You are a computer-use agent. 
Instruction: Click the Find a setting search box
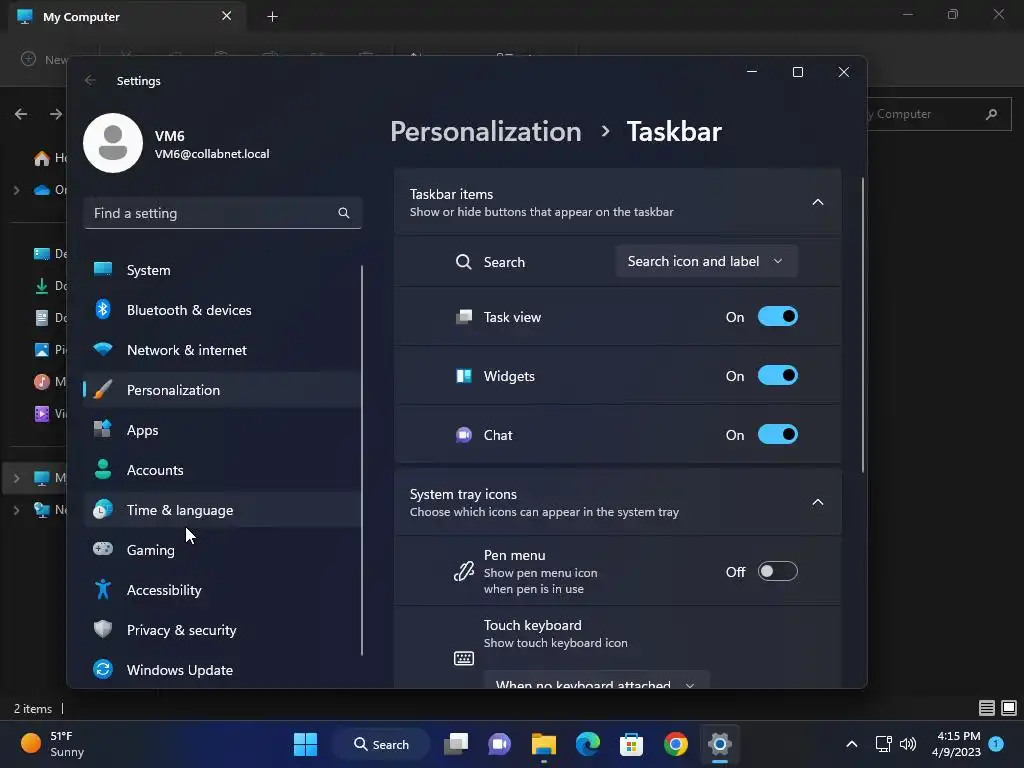223,213
